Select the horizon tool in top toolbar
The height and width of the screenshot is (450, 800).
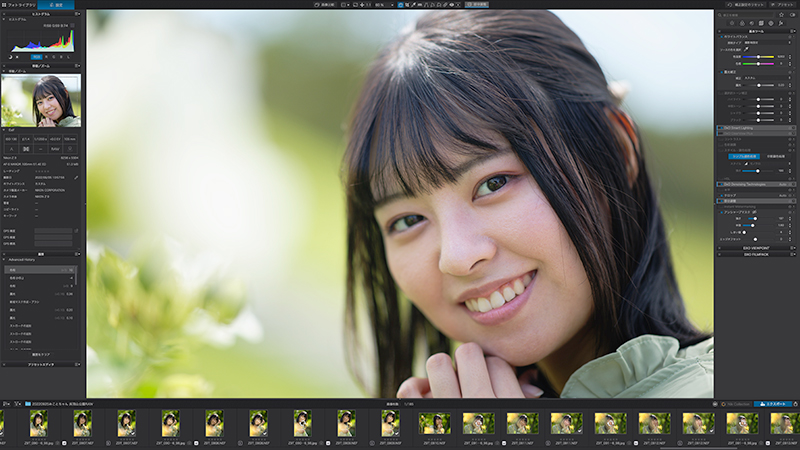pyautogui.click(x=420, y=5)
